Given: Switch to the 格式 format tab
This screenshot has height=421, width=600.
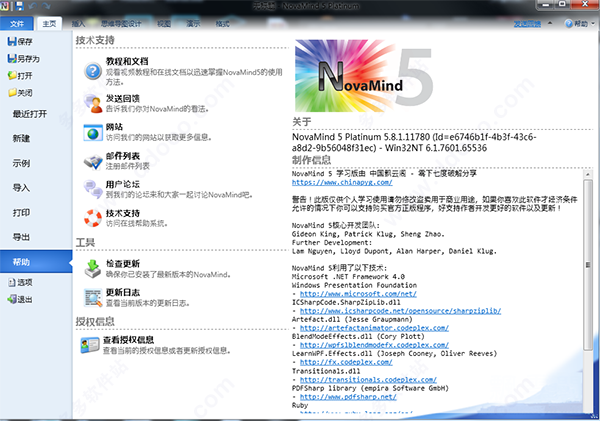Looking at the screenshot, I should pos(222,24).
